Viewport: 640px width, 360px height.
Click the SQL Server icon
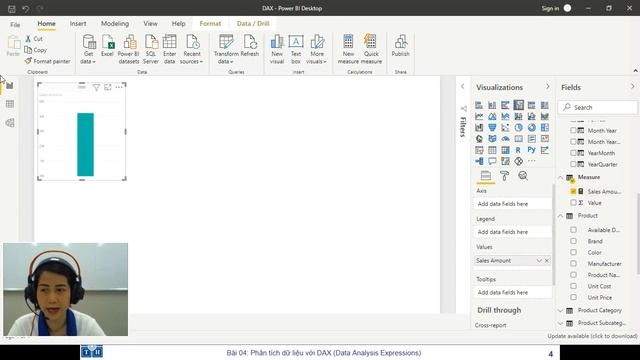[x=151, y=49]
